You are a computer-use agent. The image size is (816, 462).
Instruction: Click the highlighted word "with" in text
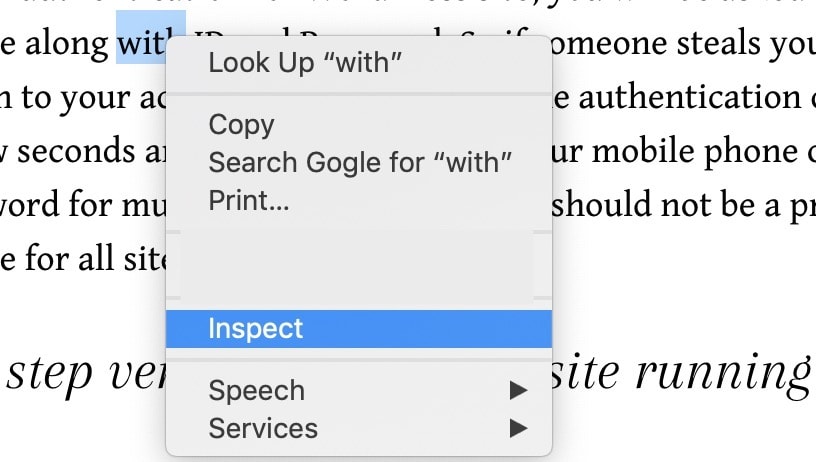(151, 45)
